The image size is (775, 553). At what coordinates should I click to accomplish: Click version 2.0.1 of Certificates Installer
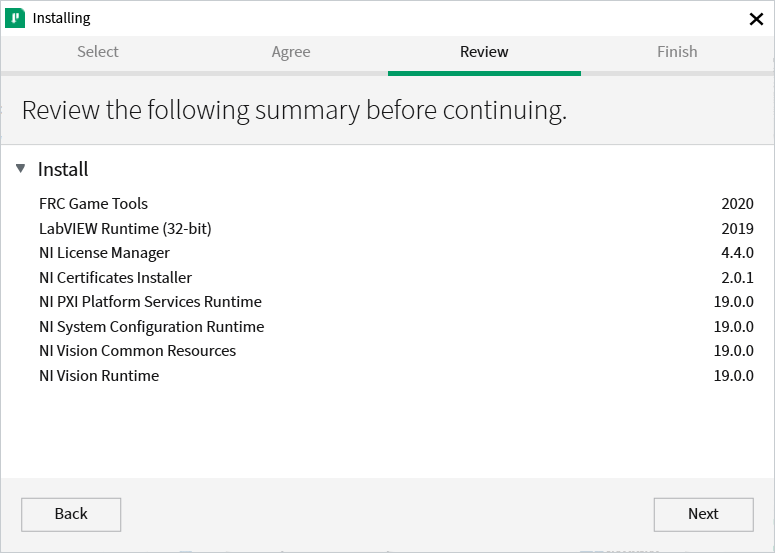tap(737, 278)
